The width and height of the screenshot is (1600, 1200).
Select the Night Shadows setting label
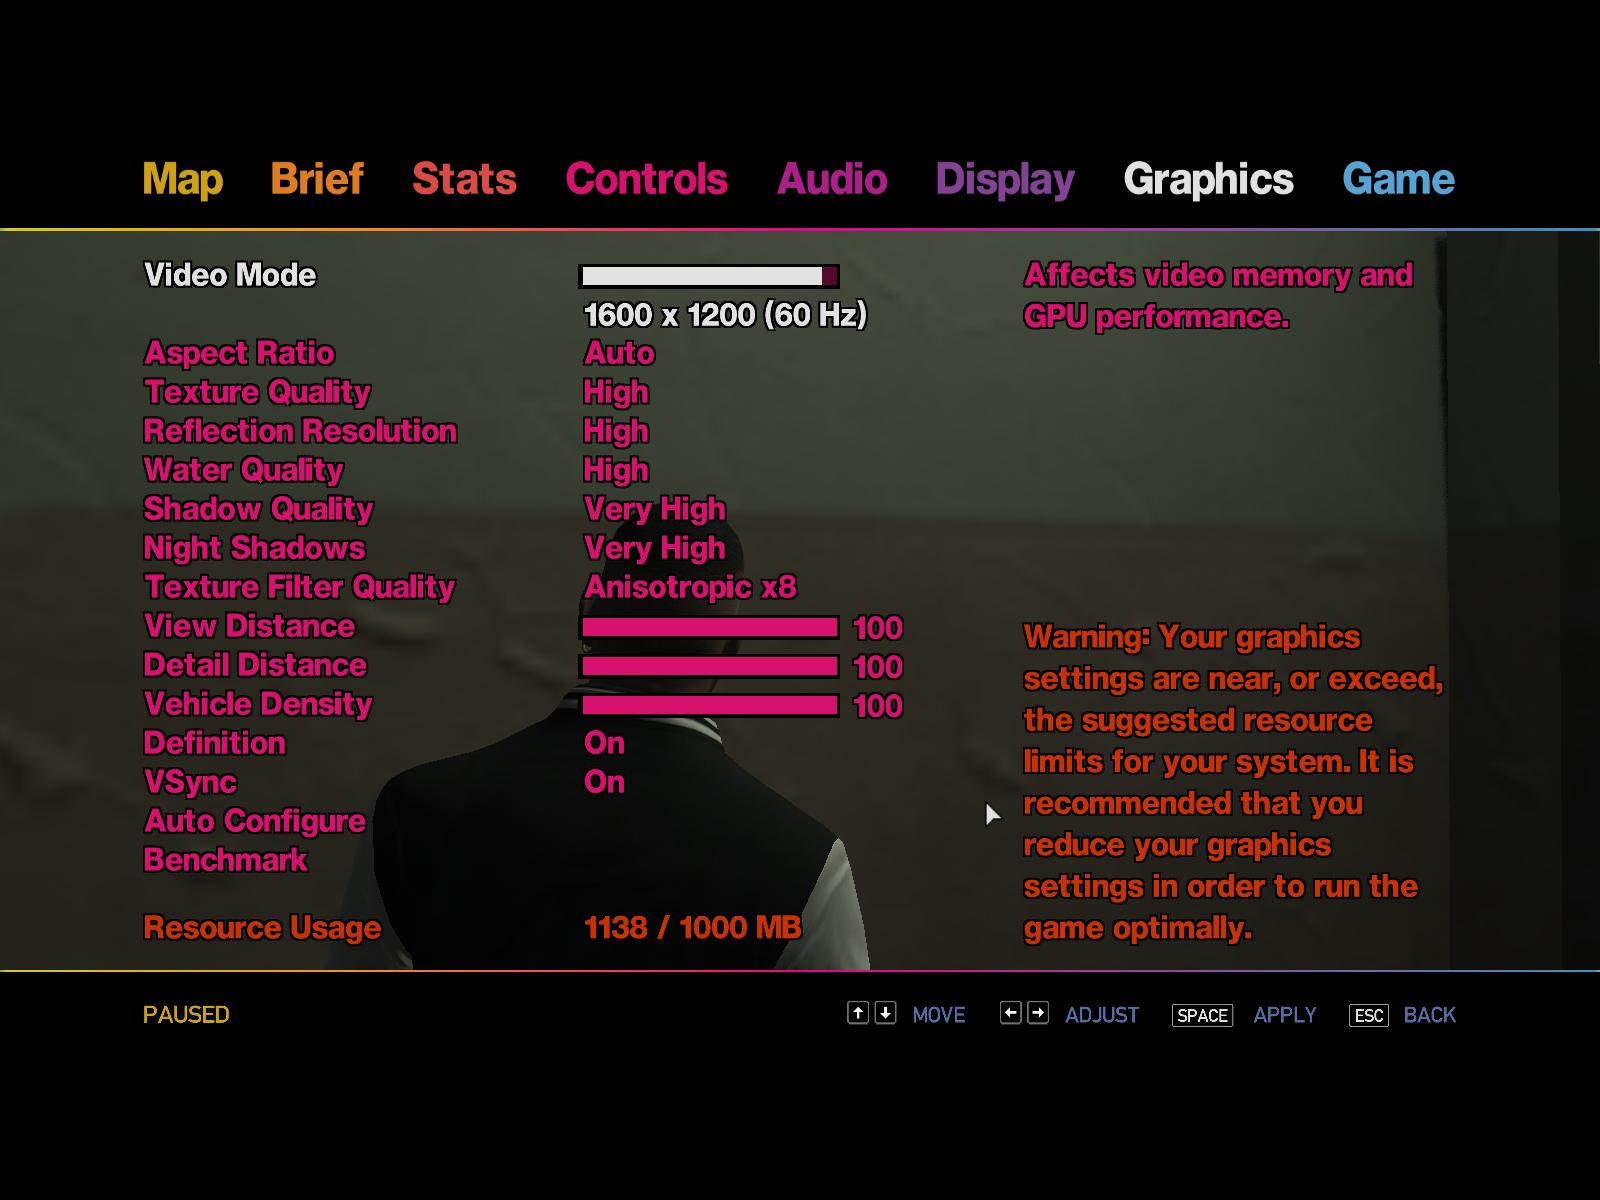tap(254, 548)
